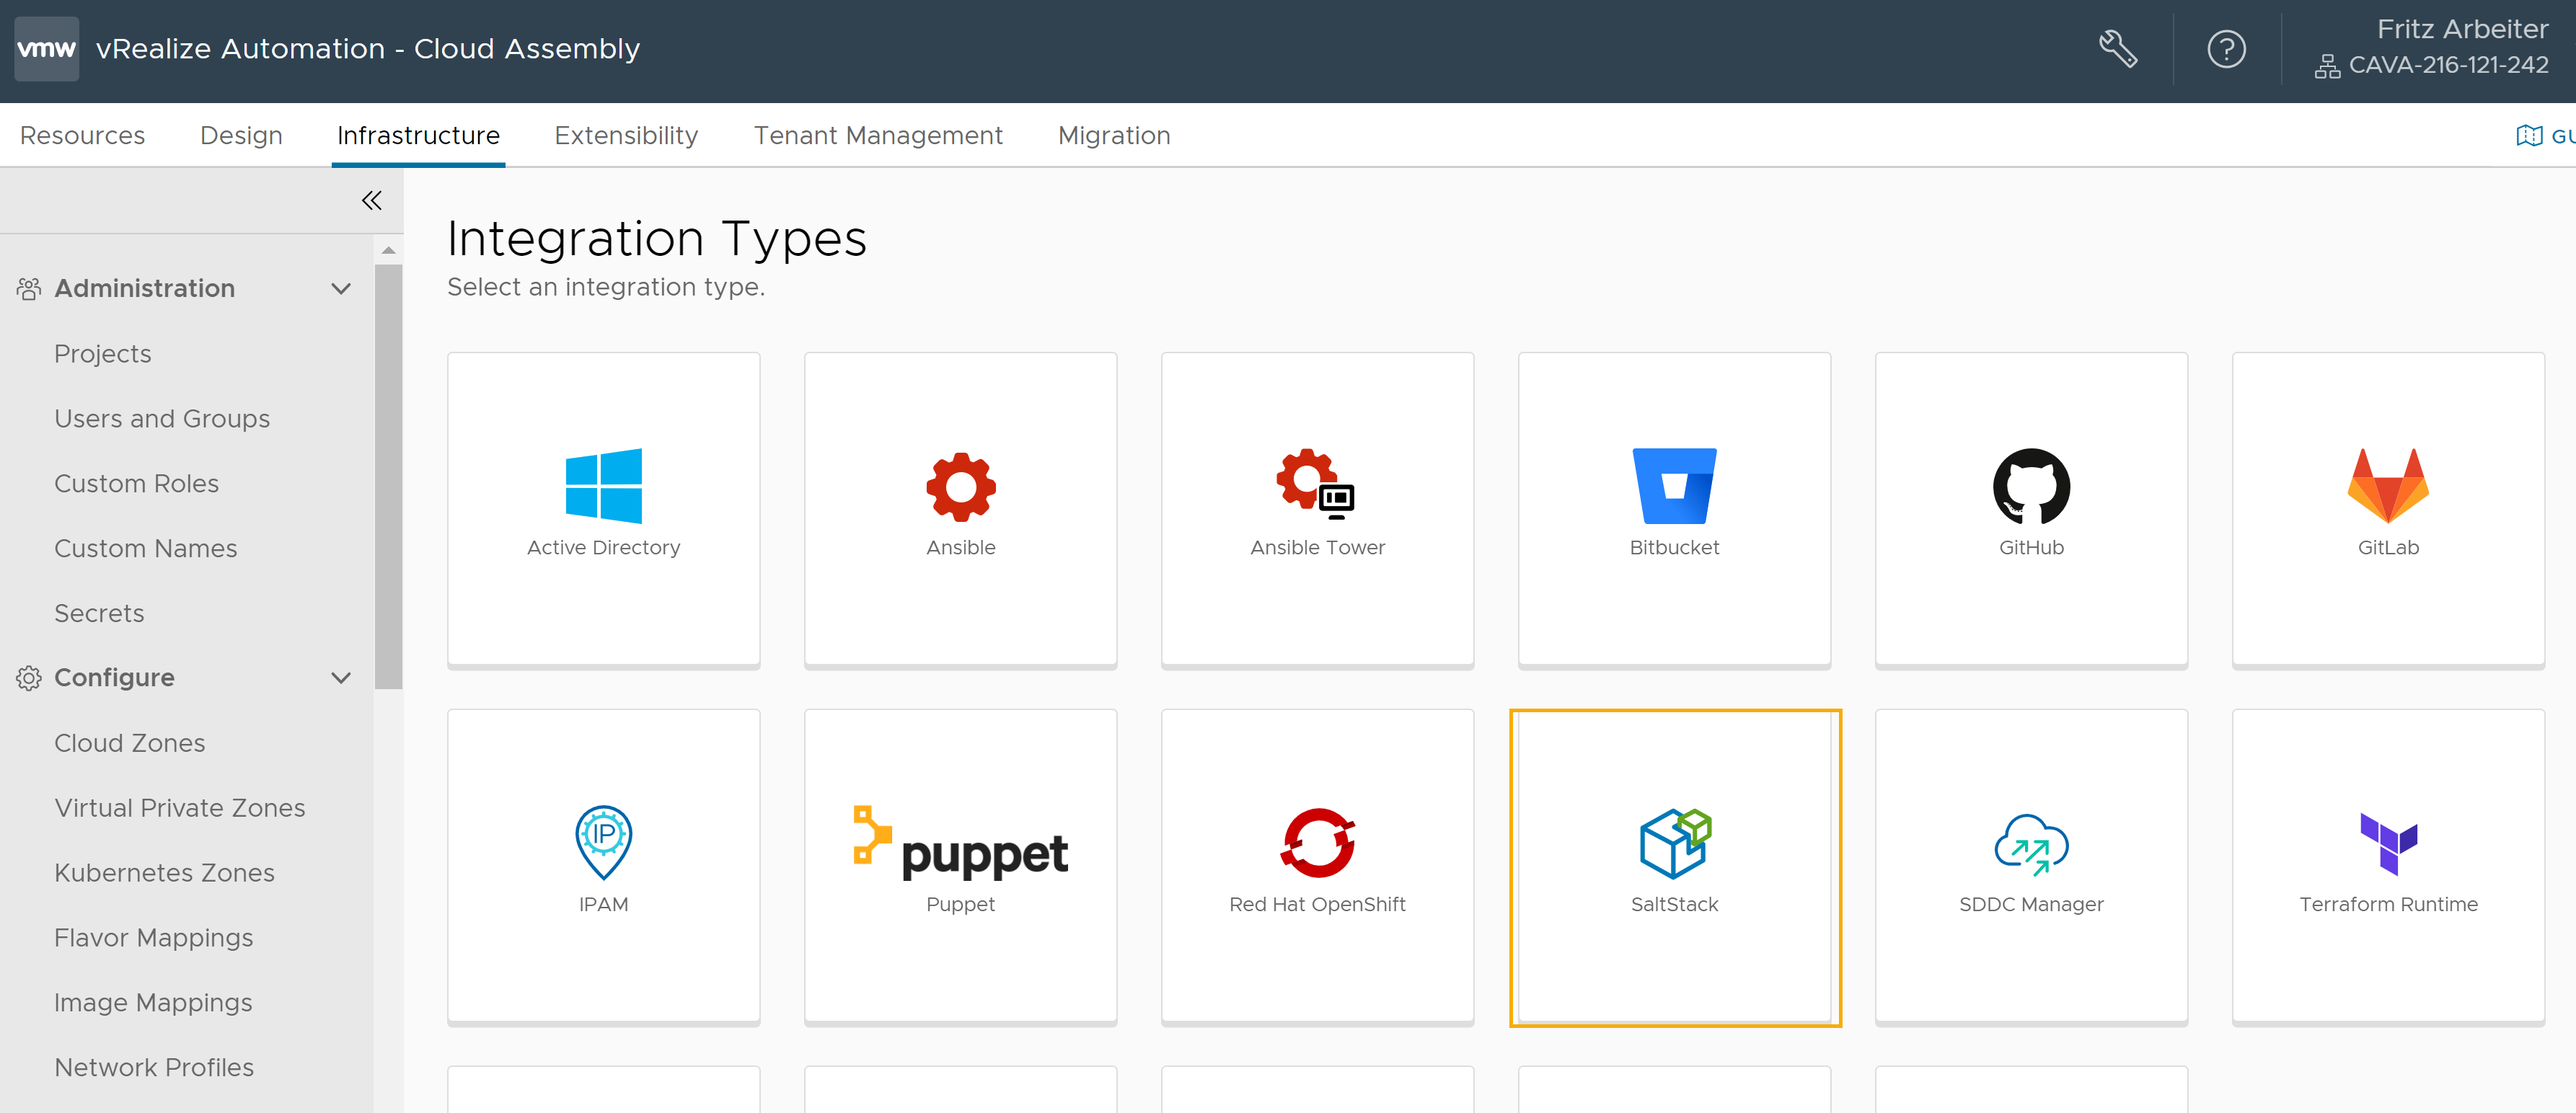This screenshot has width=2576, height=1113.
Task: Click the sidebar scrollbar up arrow
Action: (x=389, y=250)
